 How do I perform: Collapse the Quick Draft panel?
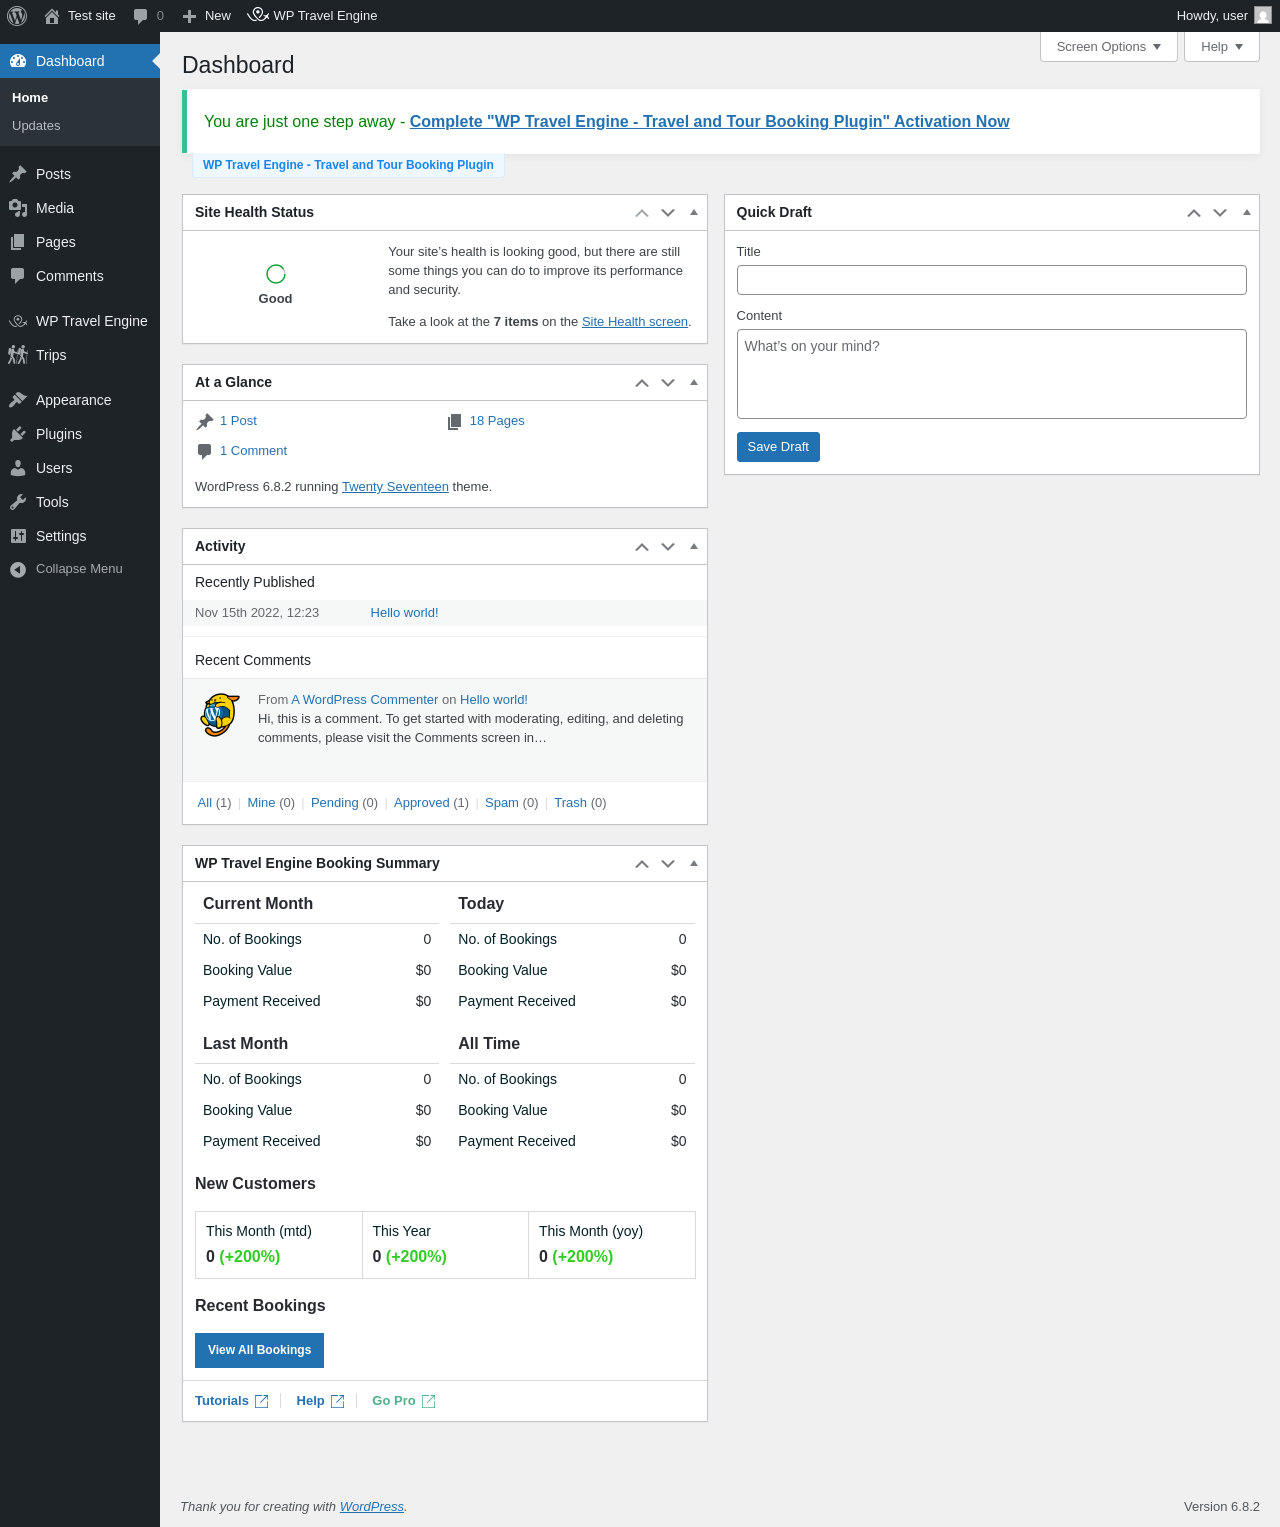click(x=1246, y=212)
